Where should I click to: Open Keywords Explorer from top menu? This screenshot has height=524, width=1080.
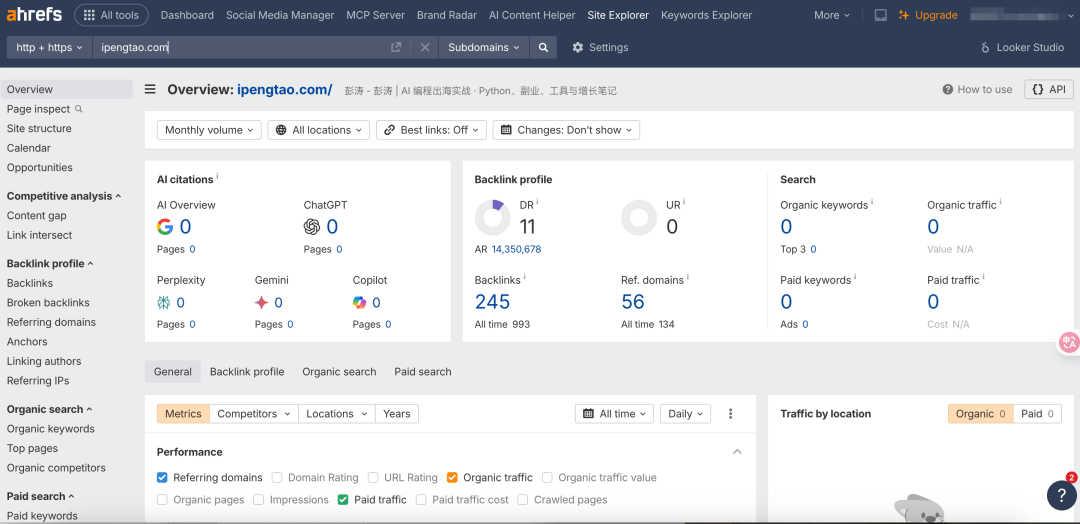pyautogui.click(x=706, y=15)
